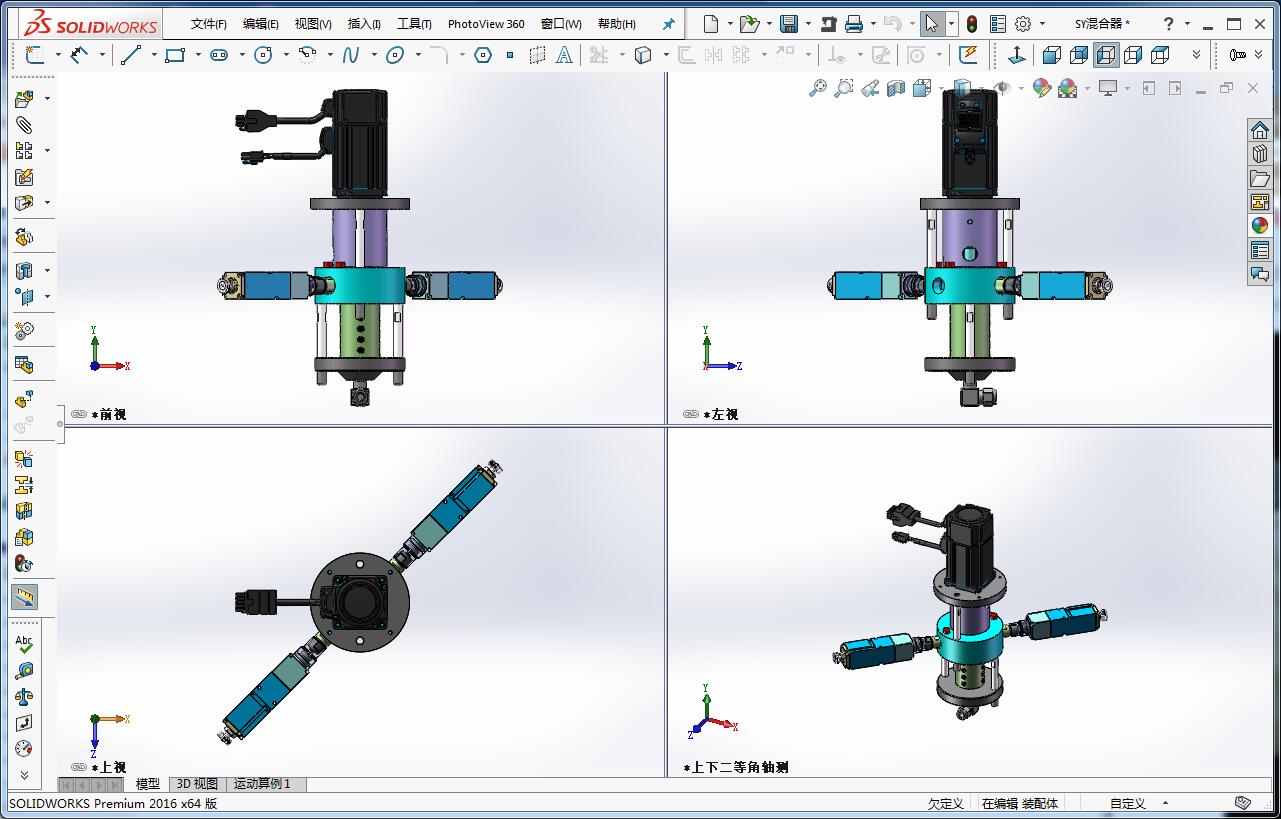Open the Spline tool dropdown arrow
Viewport: 1281px width, 819px height.
coord(374,55)
